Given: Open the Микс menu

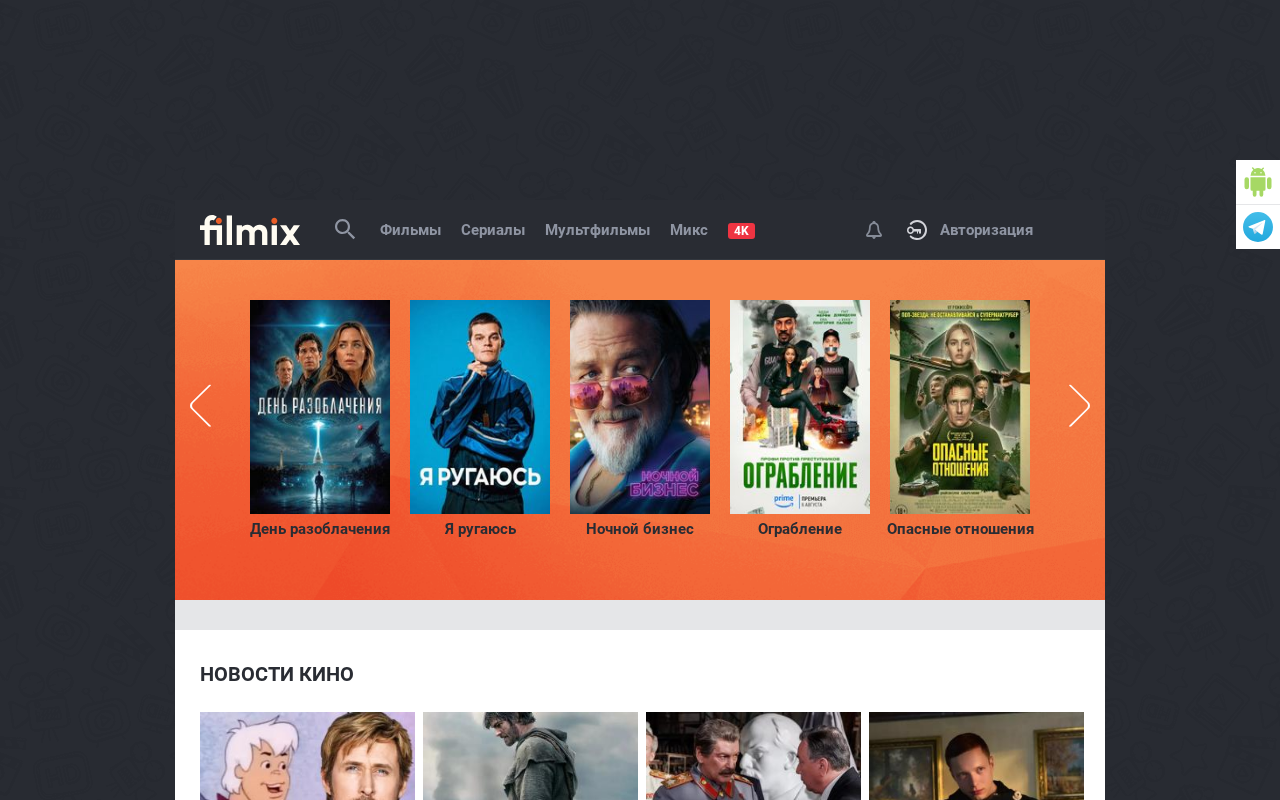Looking at the screenshot, I should click(689, 230).
